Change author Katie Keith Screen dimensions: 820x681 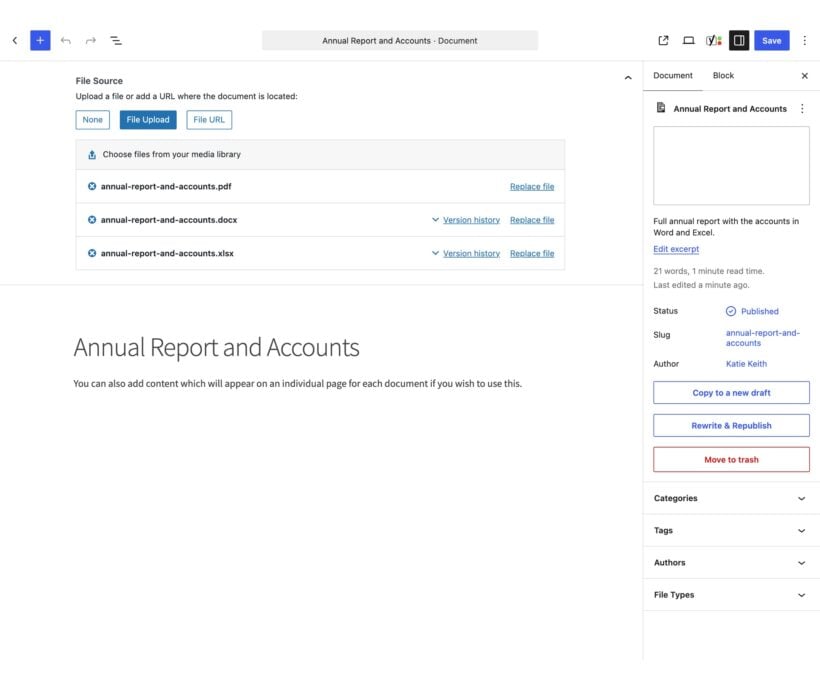coord(746,364)
